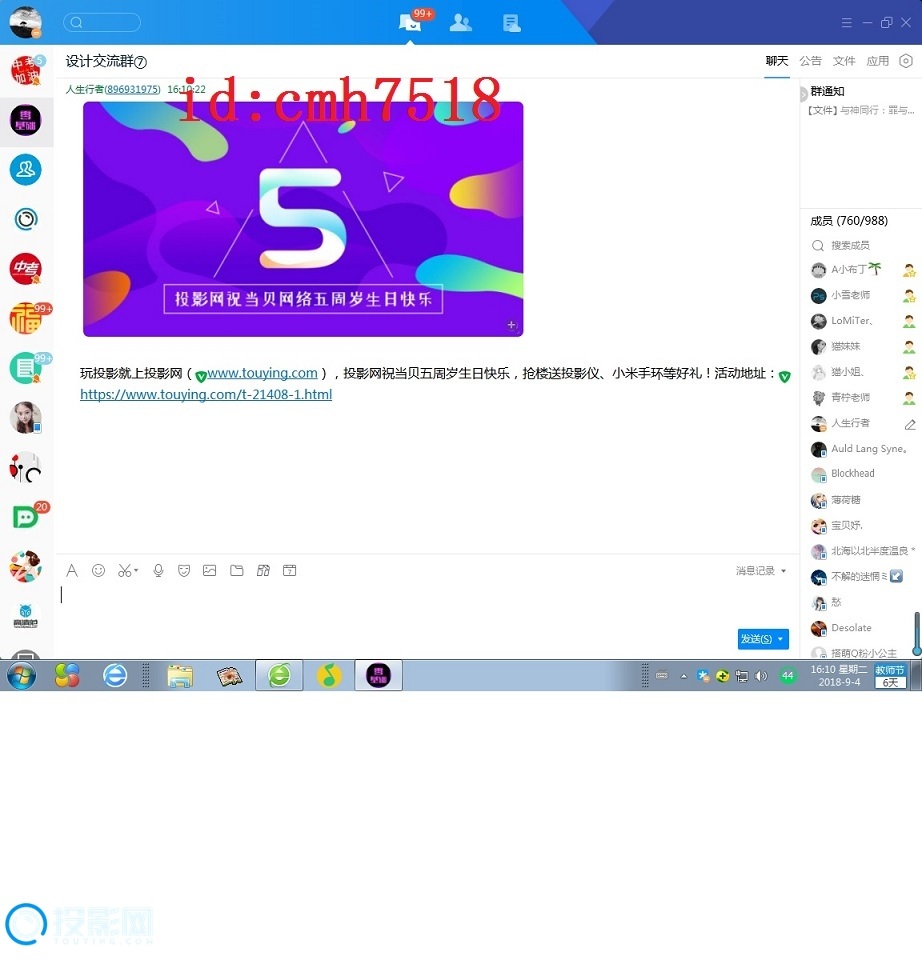Click the top search box
This screenshot has width=922, height=968.
tap(102, 23)
